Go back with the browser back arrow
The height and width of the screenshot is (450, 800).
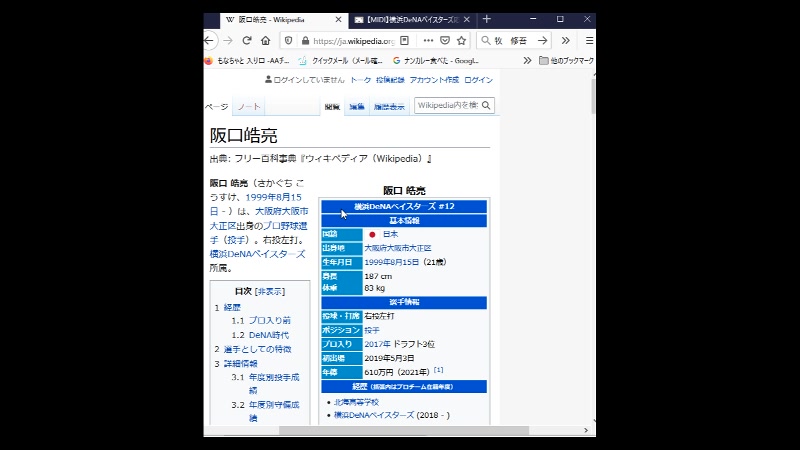[209, 40]
